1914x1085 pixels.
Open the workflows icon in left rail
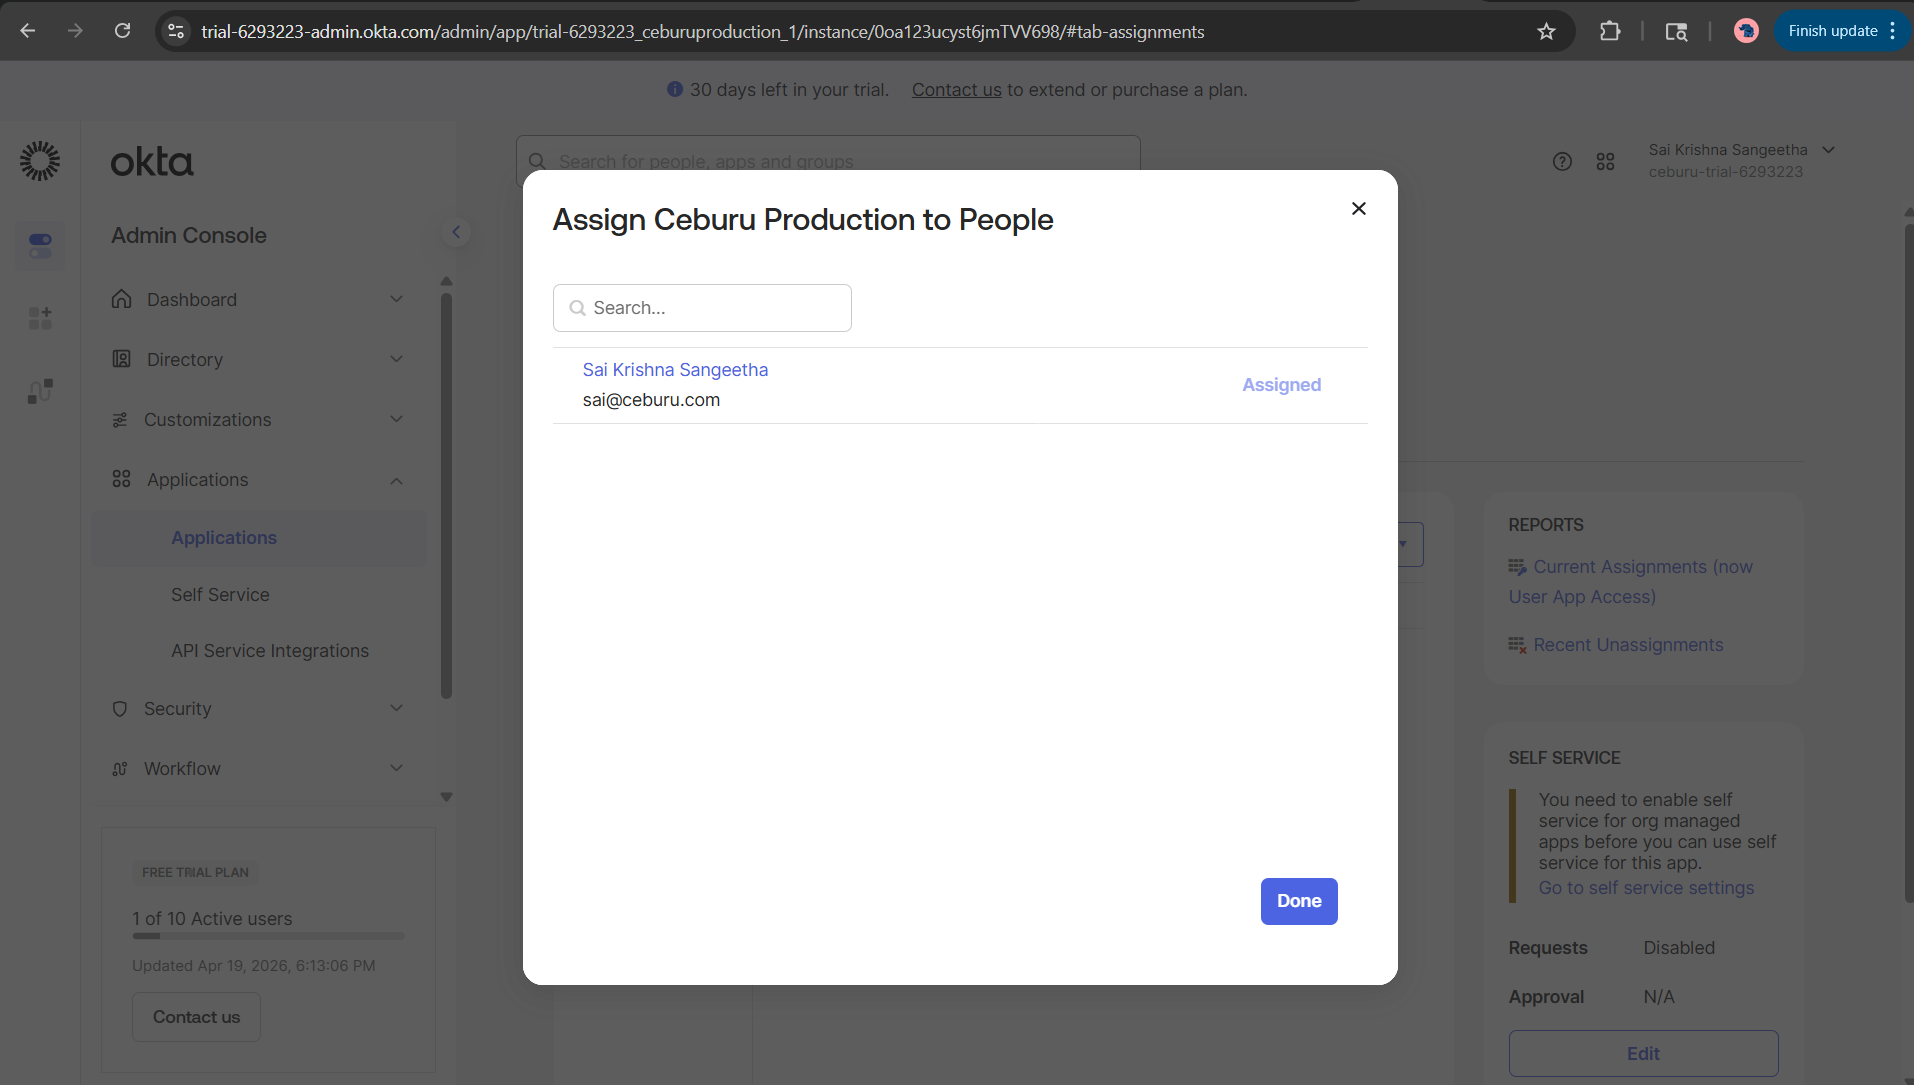coord(40,391)
